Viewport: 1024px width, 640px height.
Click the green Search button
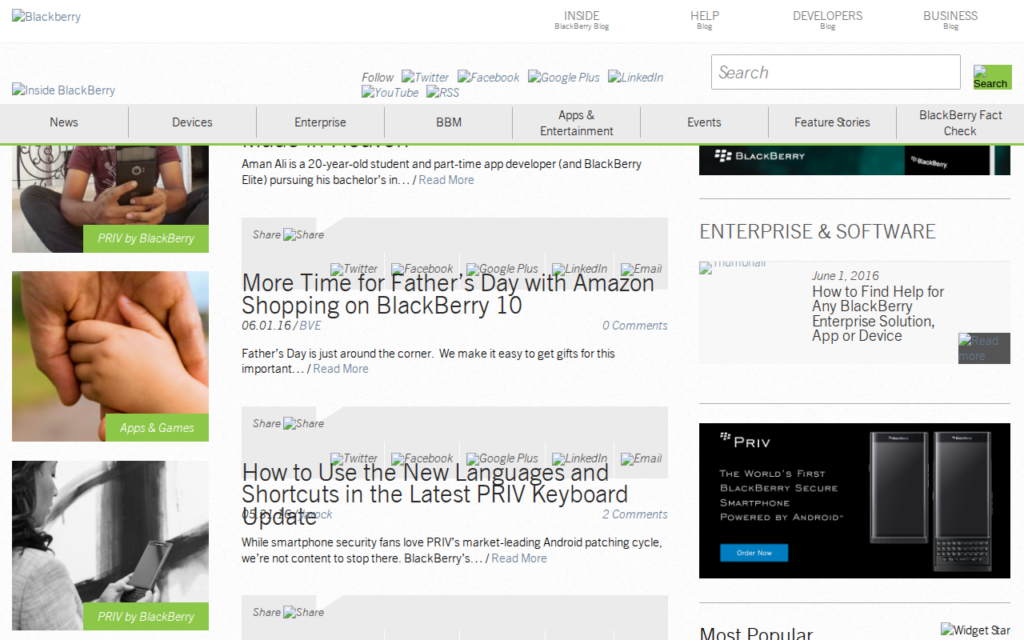(x=991, y=77)
